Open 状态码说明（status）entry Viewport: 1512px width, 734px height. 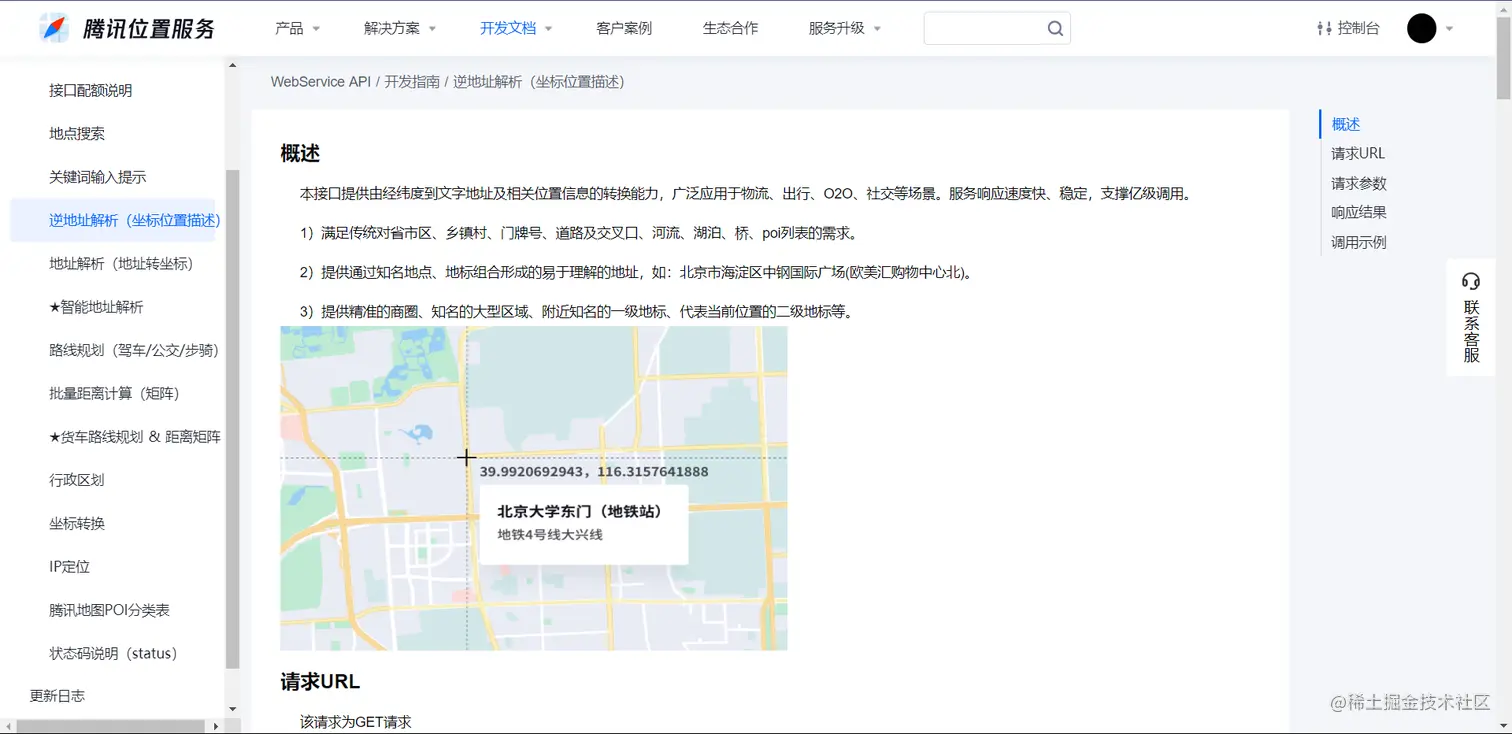pos(113,653)
